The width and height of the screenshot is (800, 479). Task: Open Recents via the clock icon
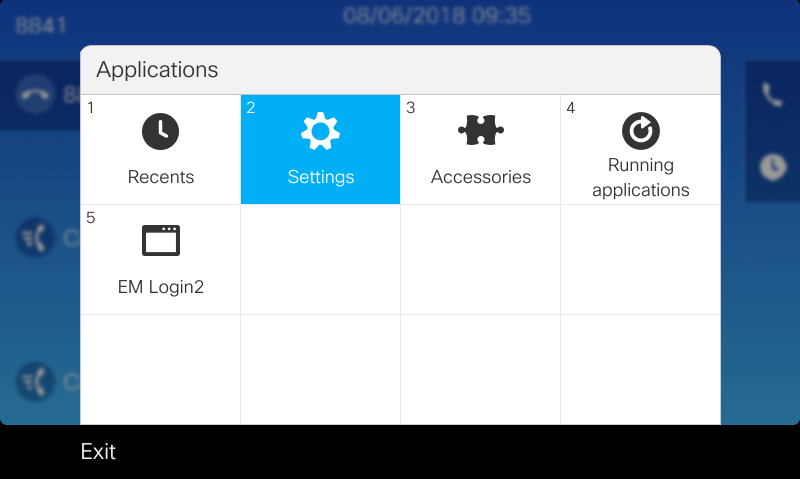tap(160, 132)
